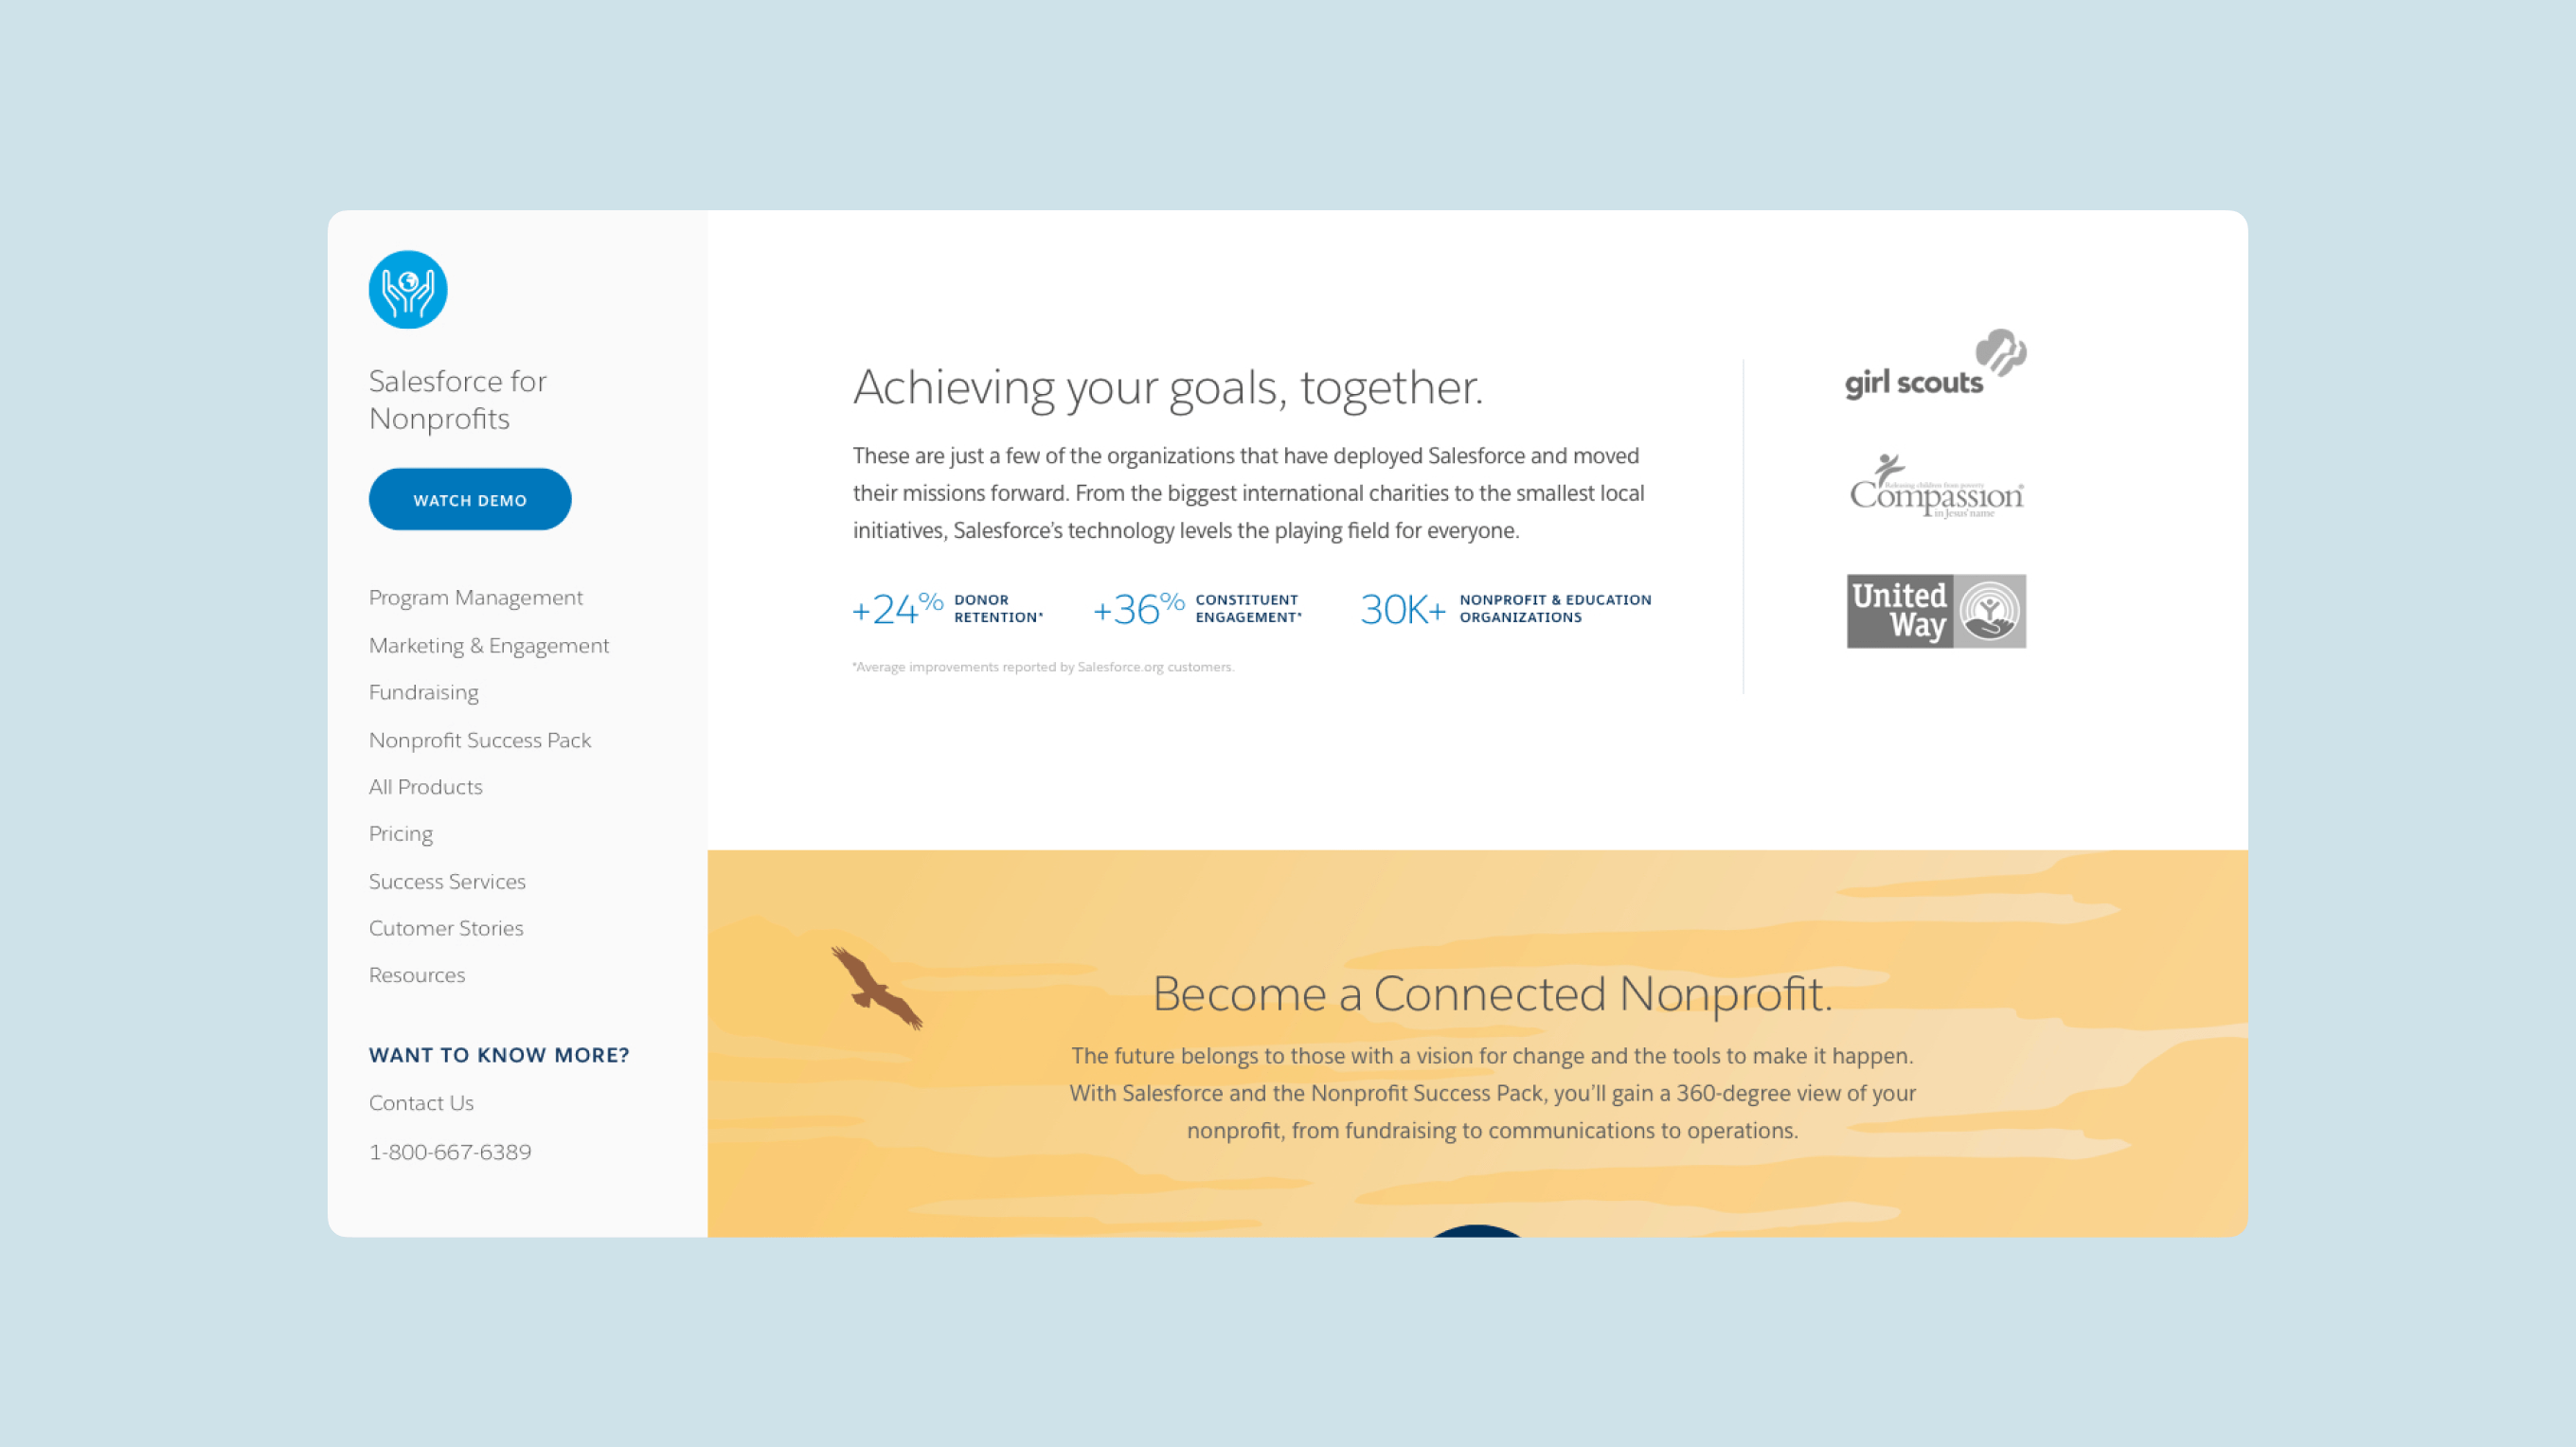Click the United Way logo icon

1987,610
